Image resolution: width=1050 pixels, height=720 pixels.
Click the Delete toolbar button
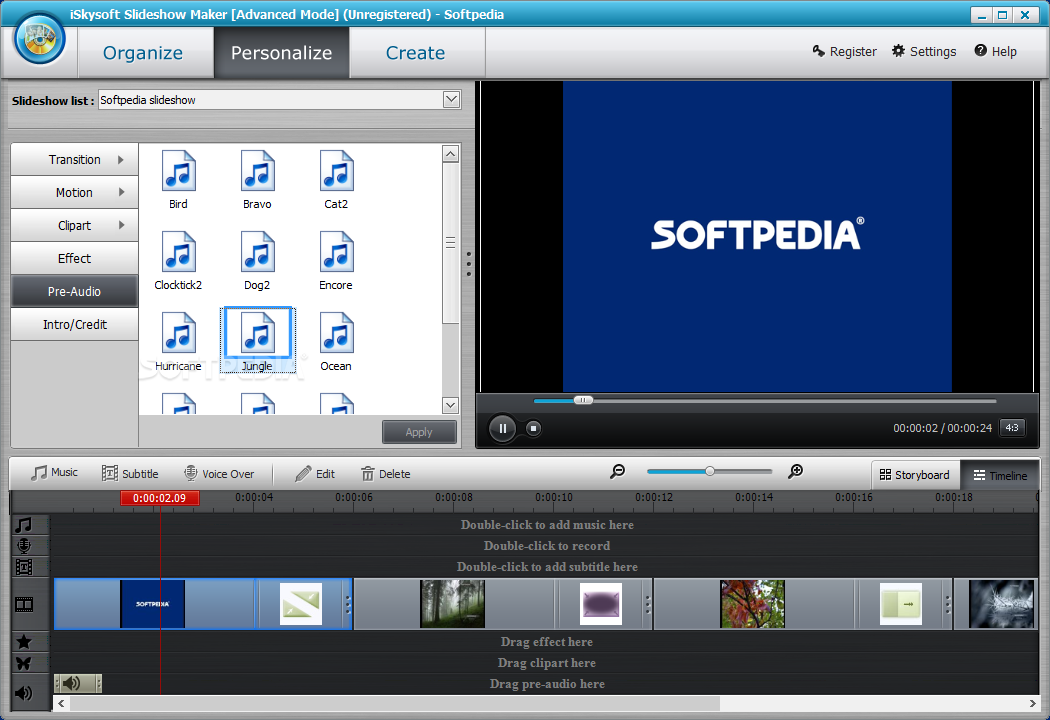tap(386, 474)
